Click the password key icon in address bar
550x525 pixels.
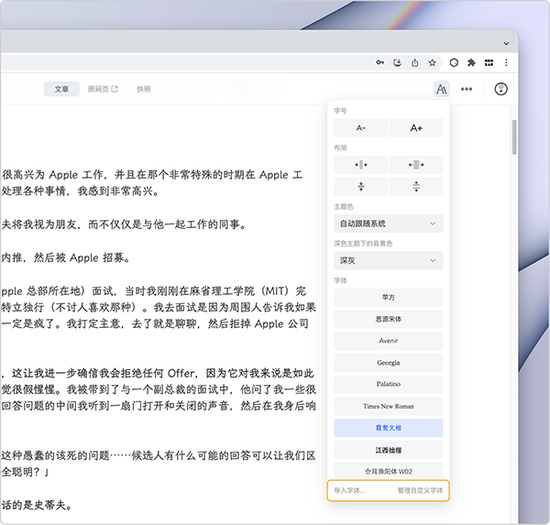pos(380,63)
